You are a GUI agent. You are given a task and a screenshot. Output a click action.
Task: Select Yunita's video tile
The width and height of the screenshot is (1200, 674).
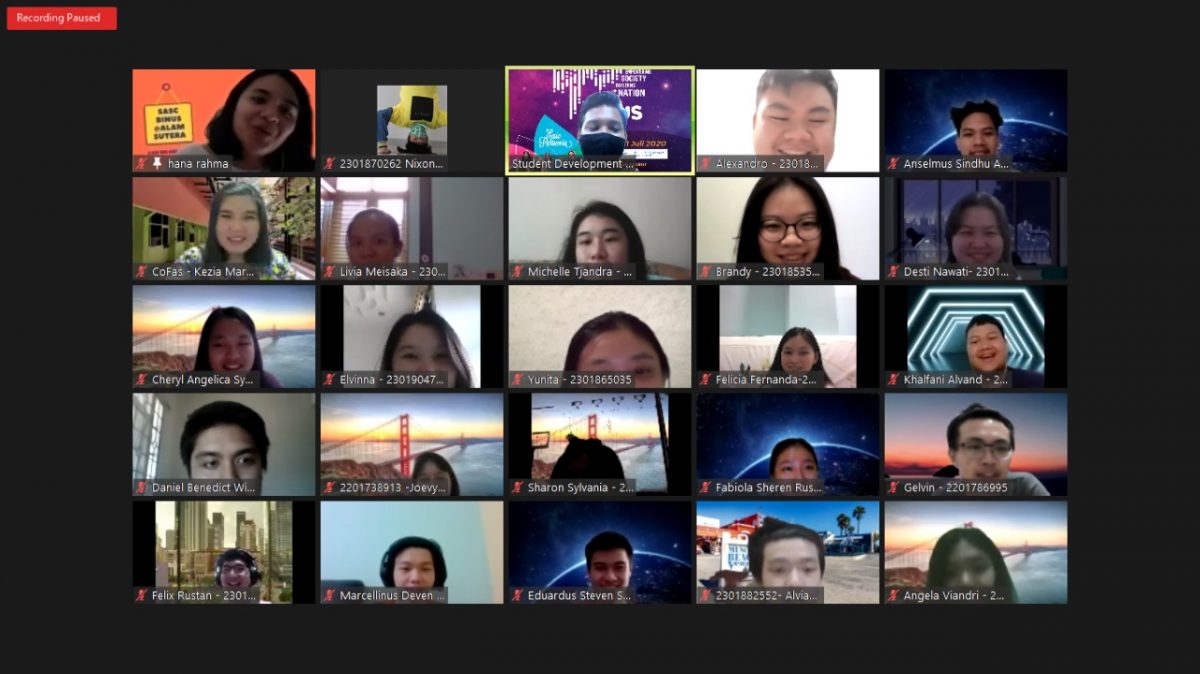(x=600, y=336)
